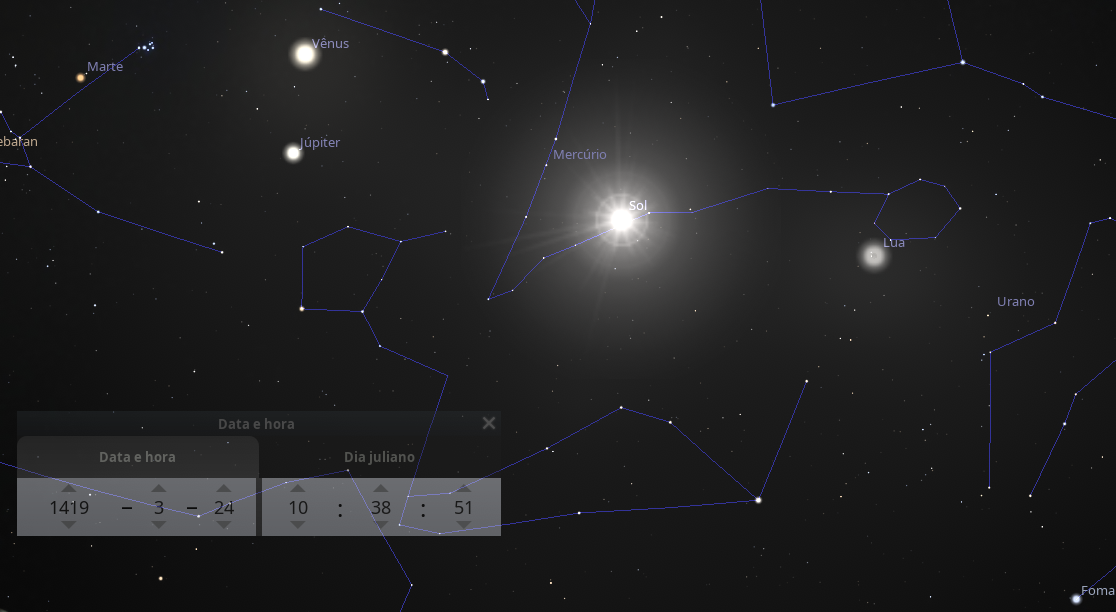Image resolution: width=1116 pixels, height=612 pixels.
Task: Select the Moon labeled Lua
Action: coord(873,255)
